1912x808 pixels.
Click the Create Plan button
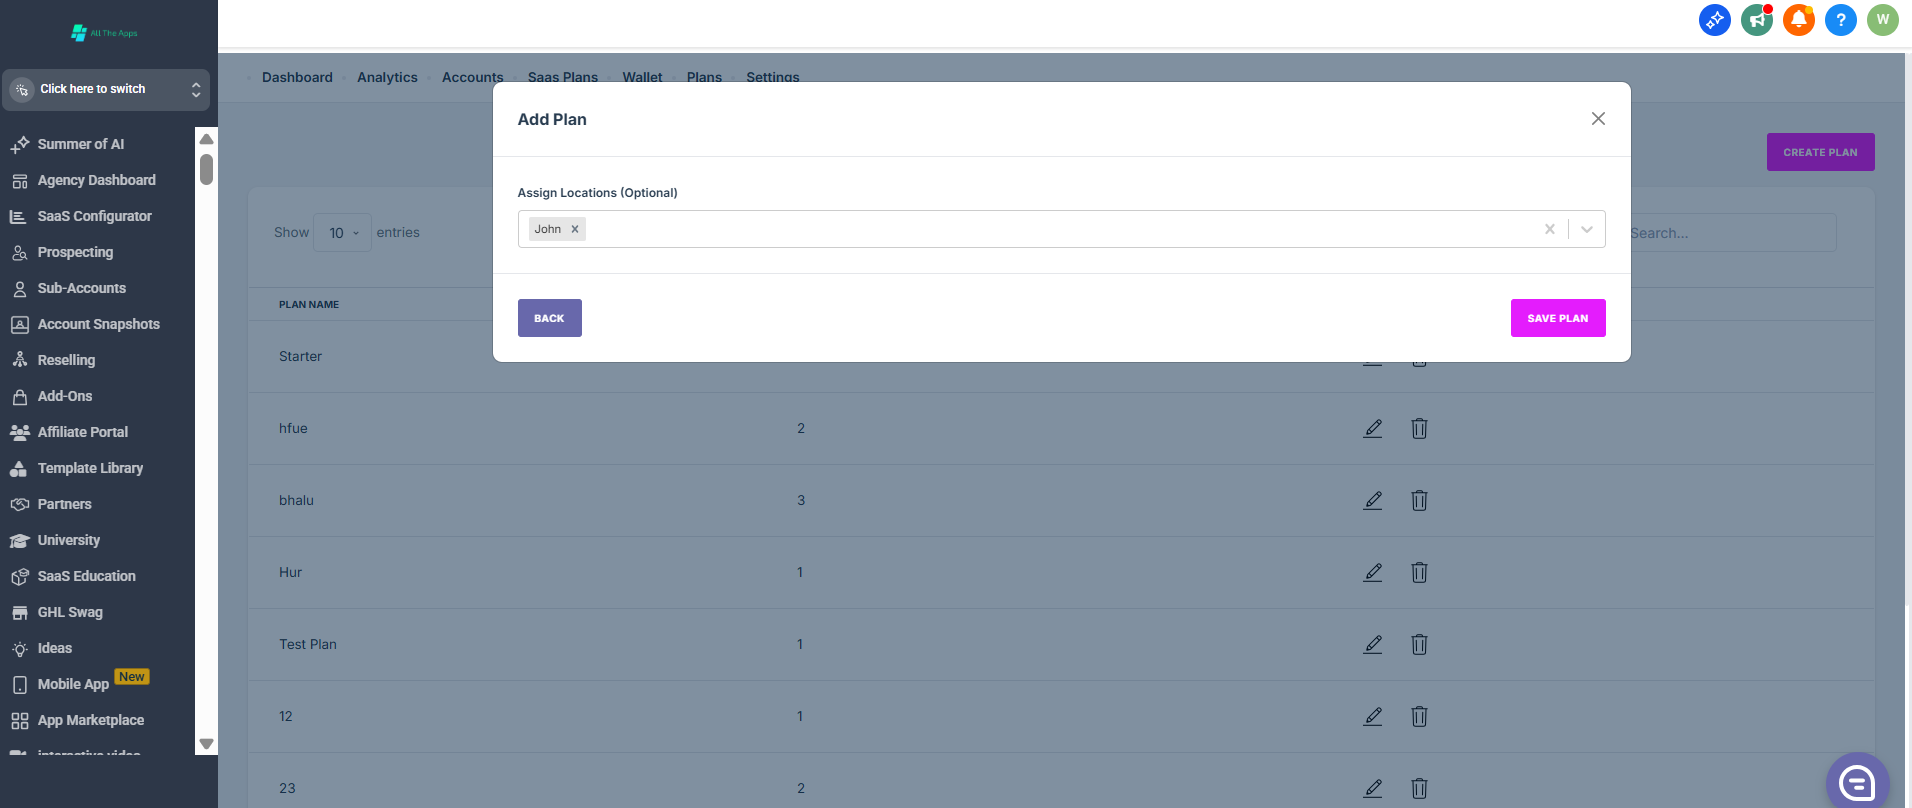click(x=1820, y=152)
